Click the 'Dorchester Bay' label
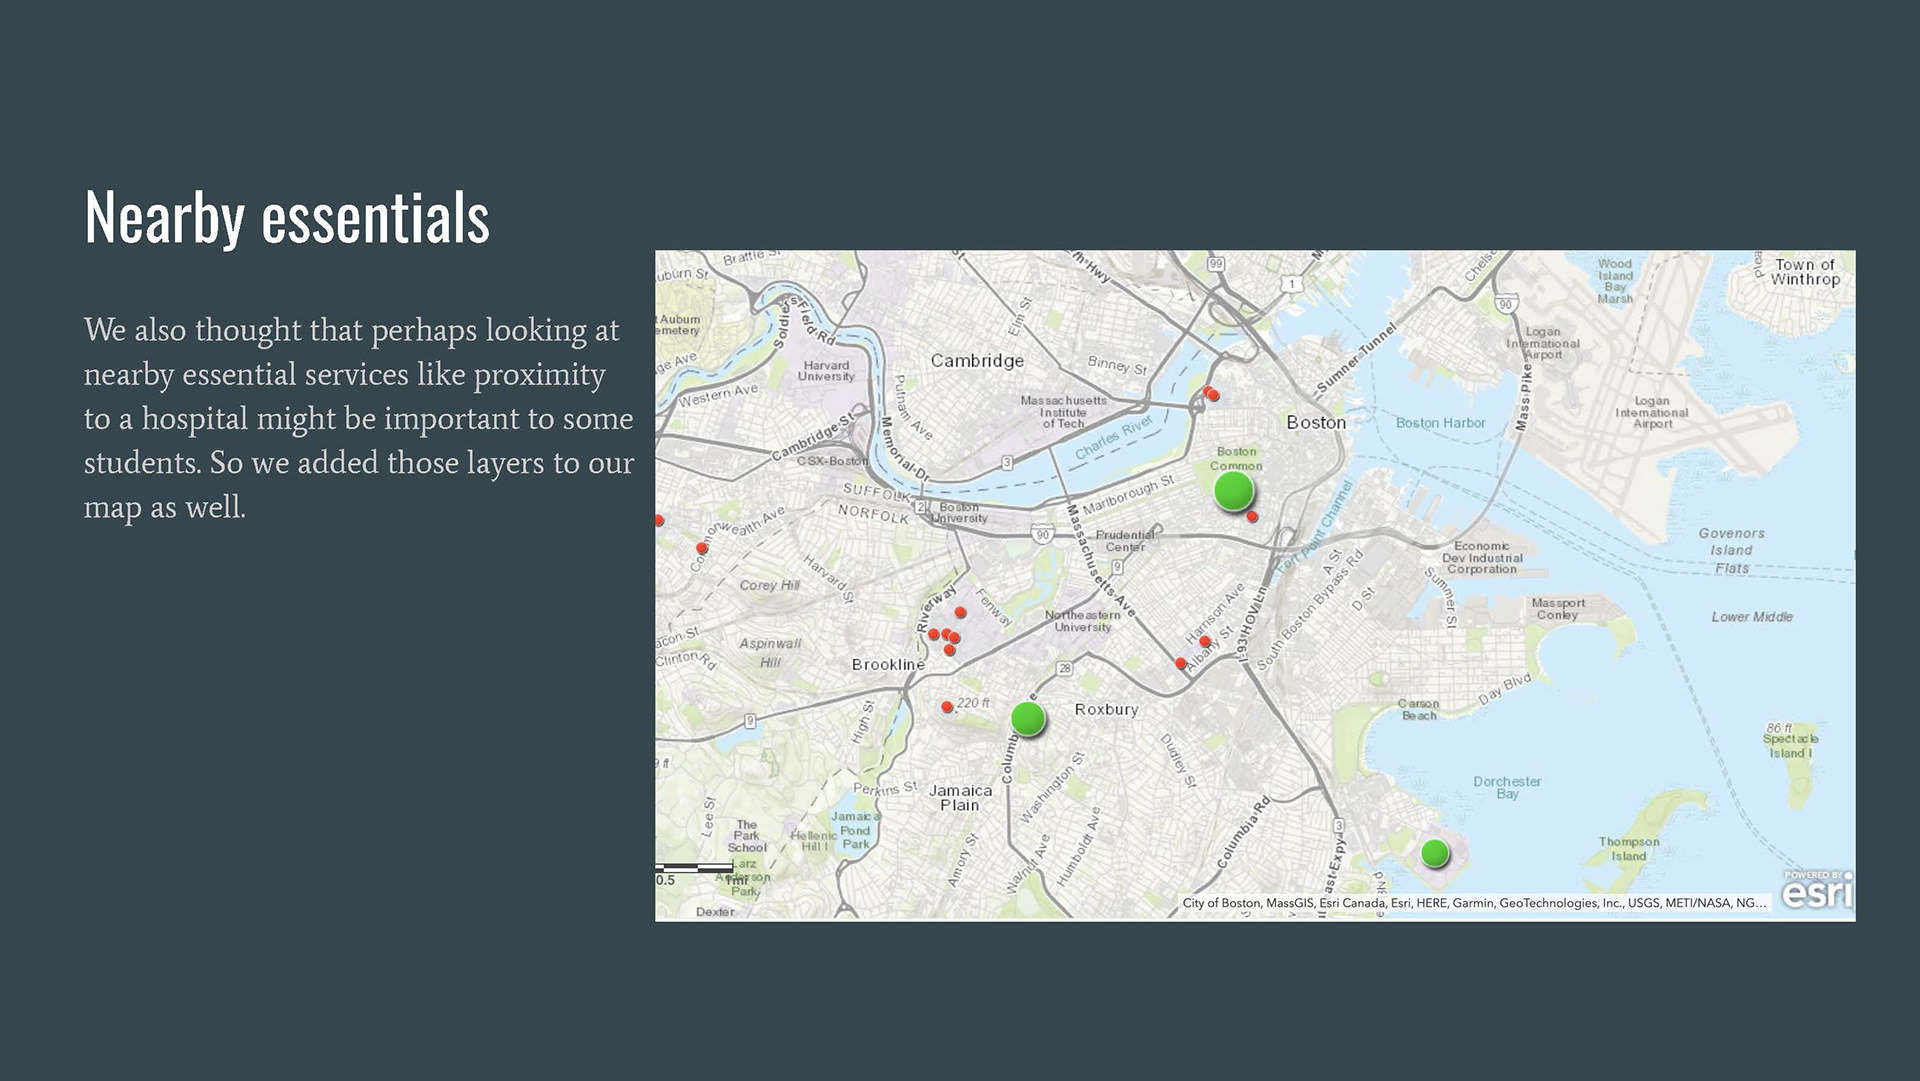The image size is (1920, 1081). point(1507,788)
